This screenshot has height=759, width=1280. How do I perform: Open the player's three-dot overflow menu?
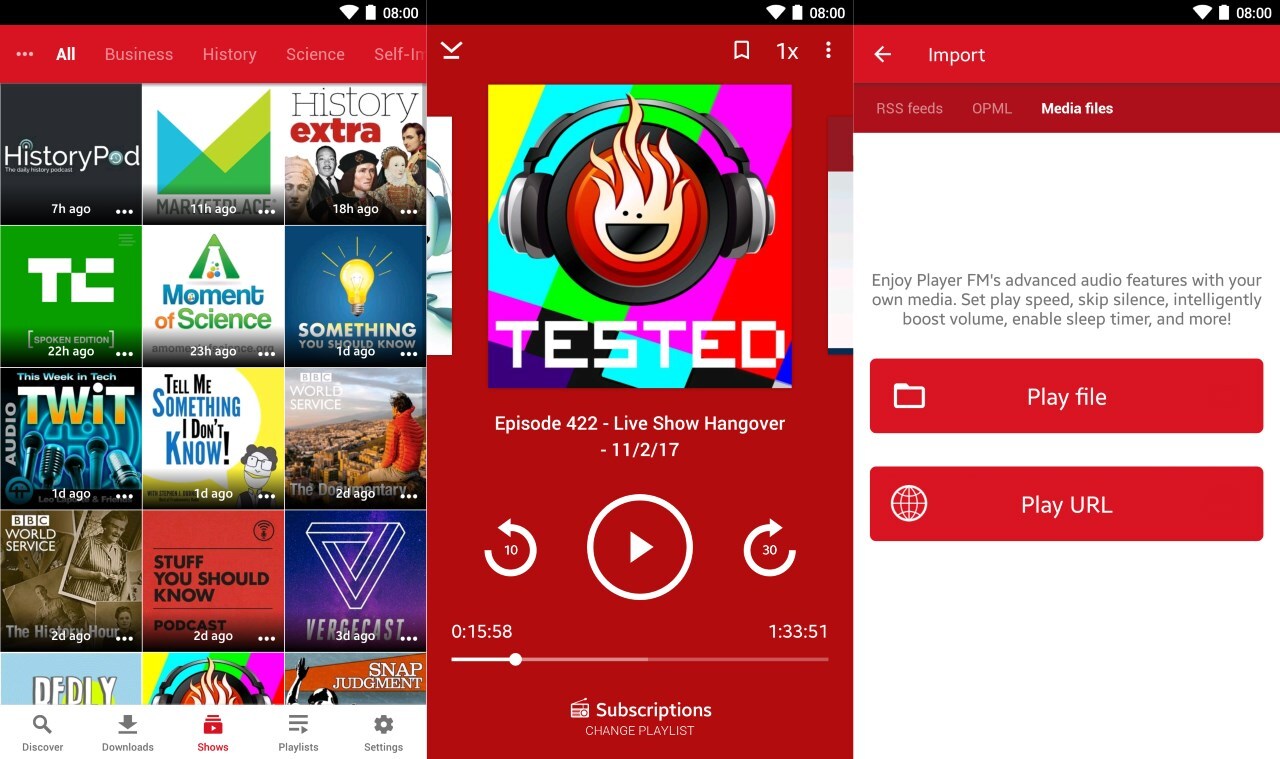coord(828,50)
